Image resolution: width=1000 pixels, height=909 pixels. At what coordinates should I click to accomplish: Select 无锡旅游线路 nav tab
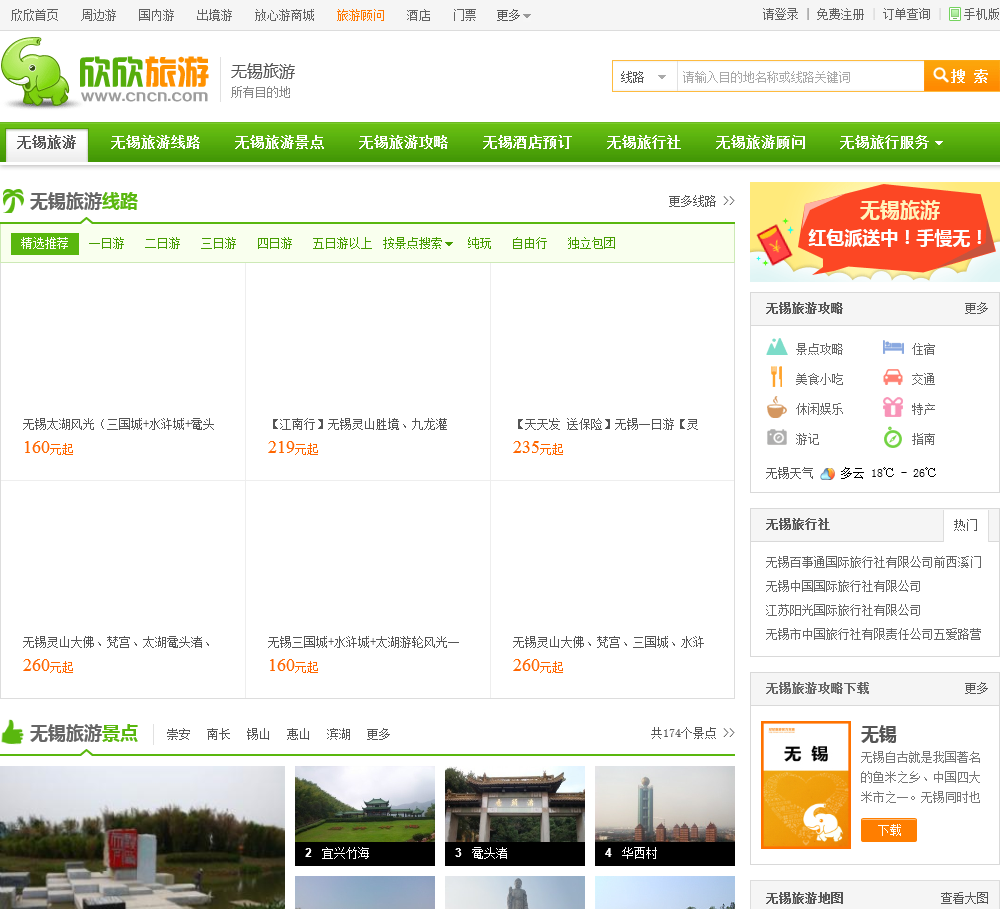click(x=155, y=142)
